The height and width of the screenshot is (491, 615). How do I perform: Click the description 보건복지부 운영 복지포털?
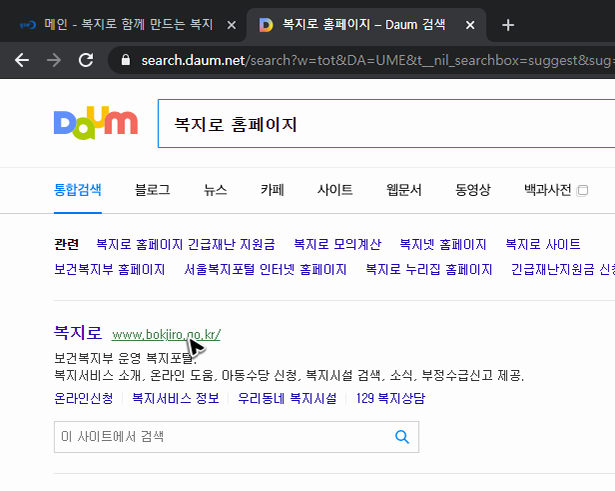click(x=126, y=358)
